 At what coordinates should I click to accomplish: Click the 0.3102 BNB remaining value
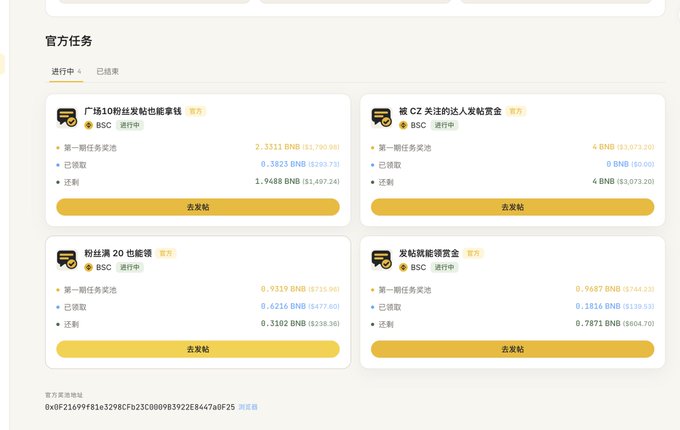pyautogui.click(x=283, y=323)
